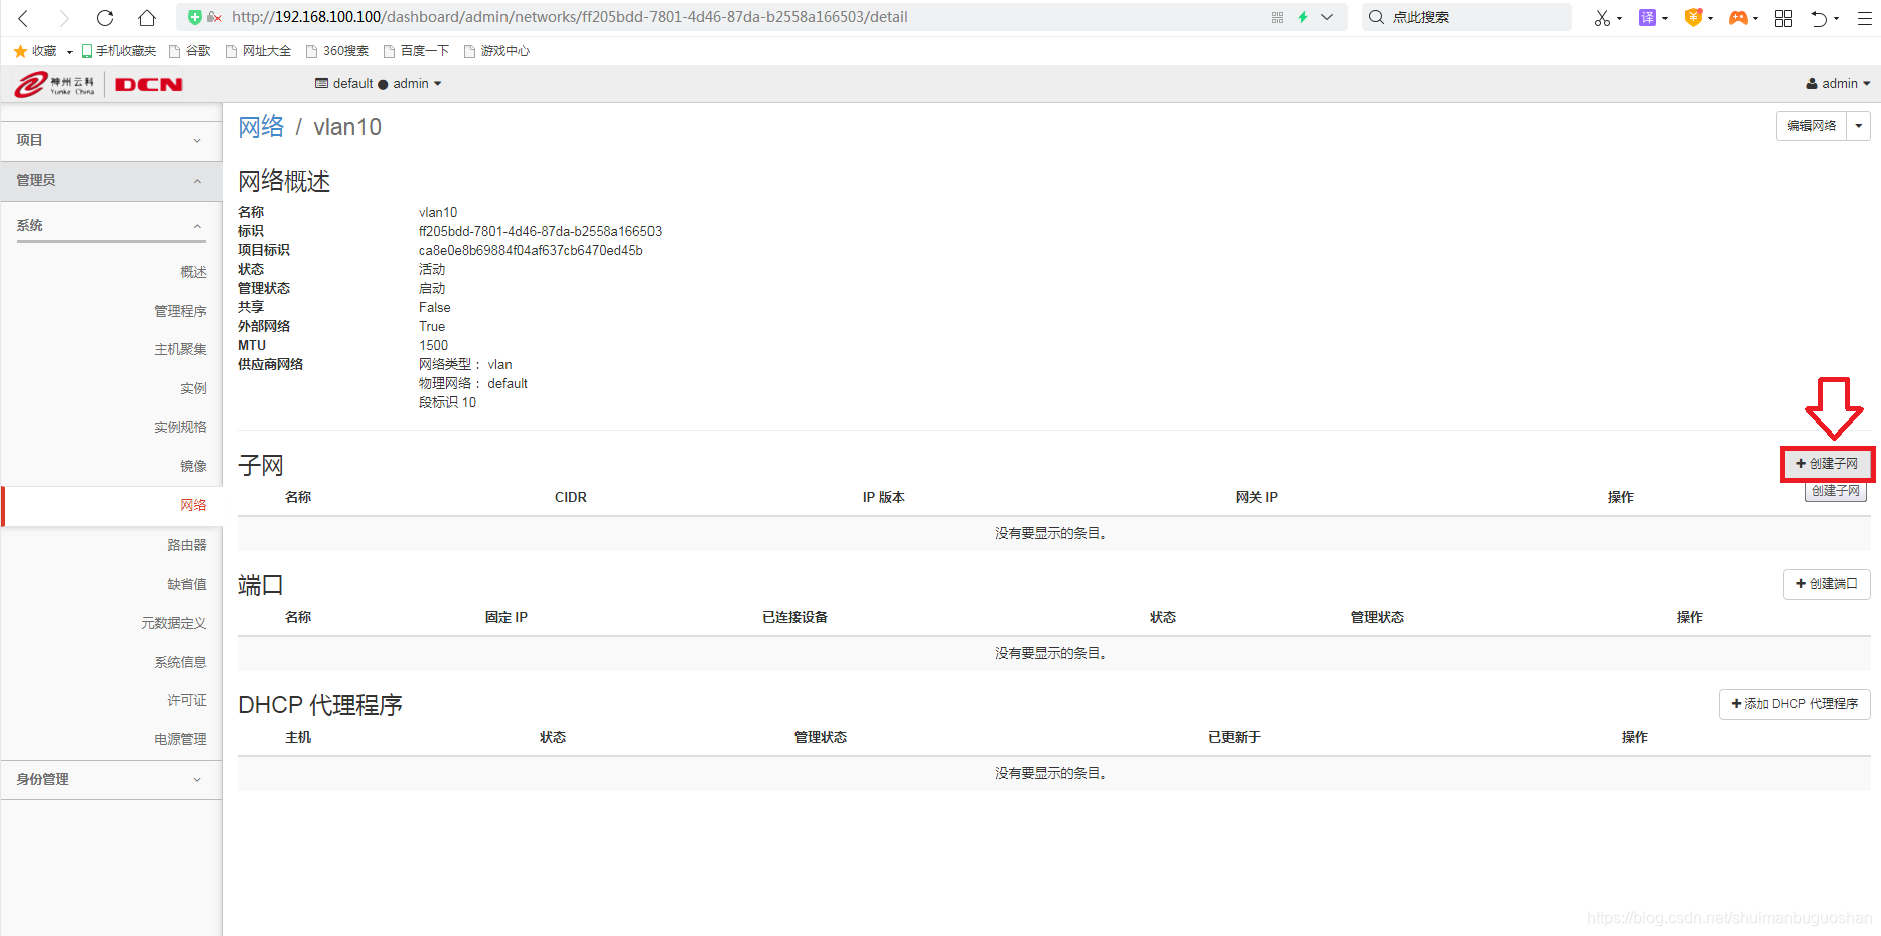This screenshot has width=1881, height=936.
Task: Click the 编辑网络 button
Action: 1811,126
